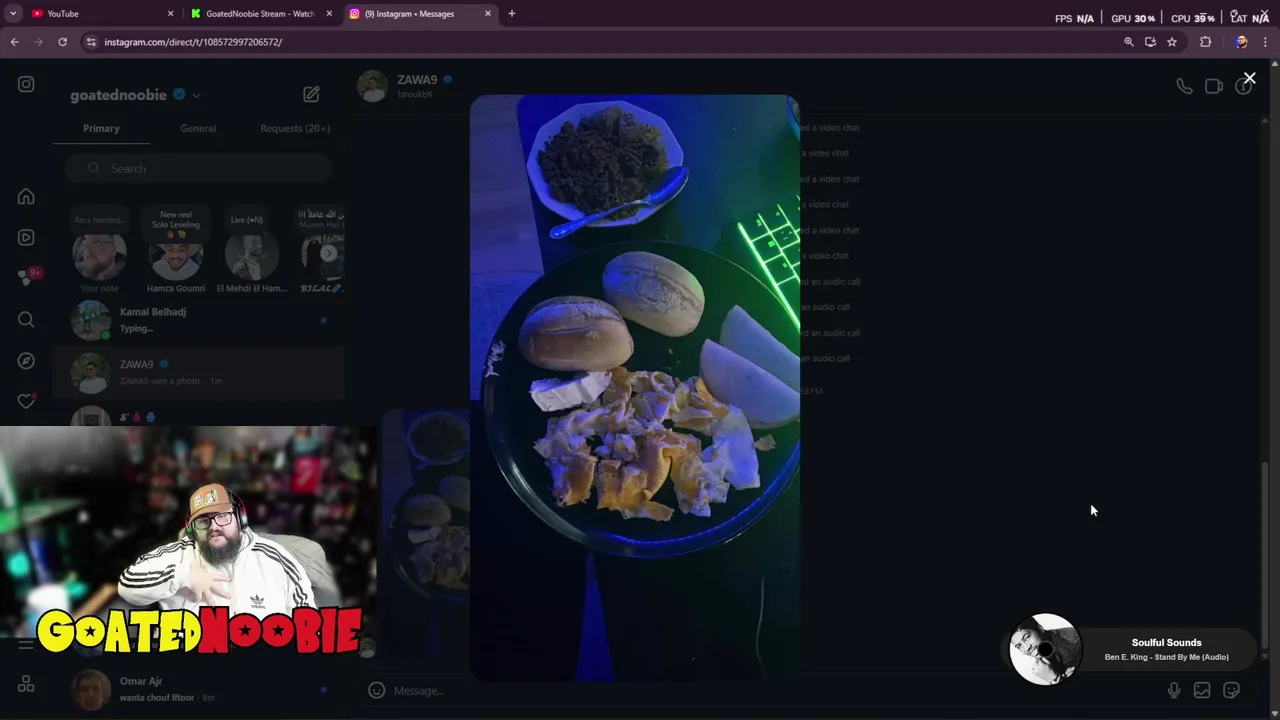Close the enlarged photo viewer
Screen dimensions: 1280x720
click(x=1249, y=78)
